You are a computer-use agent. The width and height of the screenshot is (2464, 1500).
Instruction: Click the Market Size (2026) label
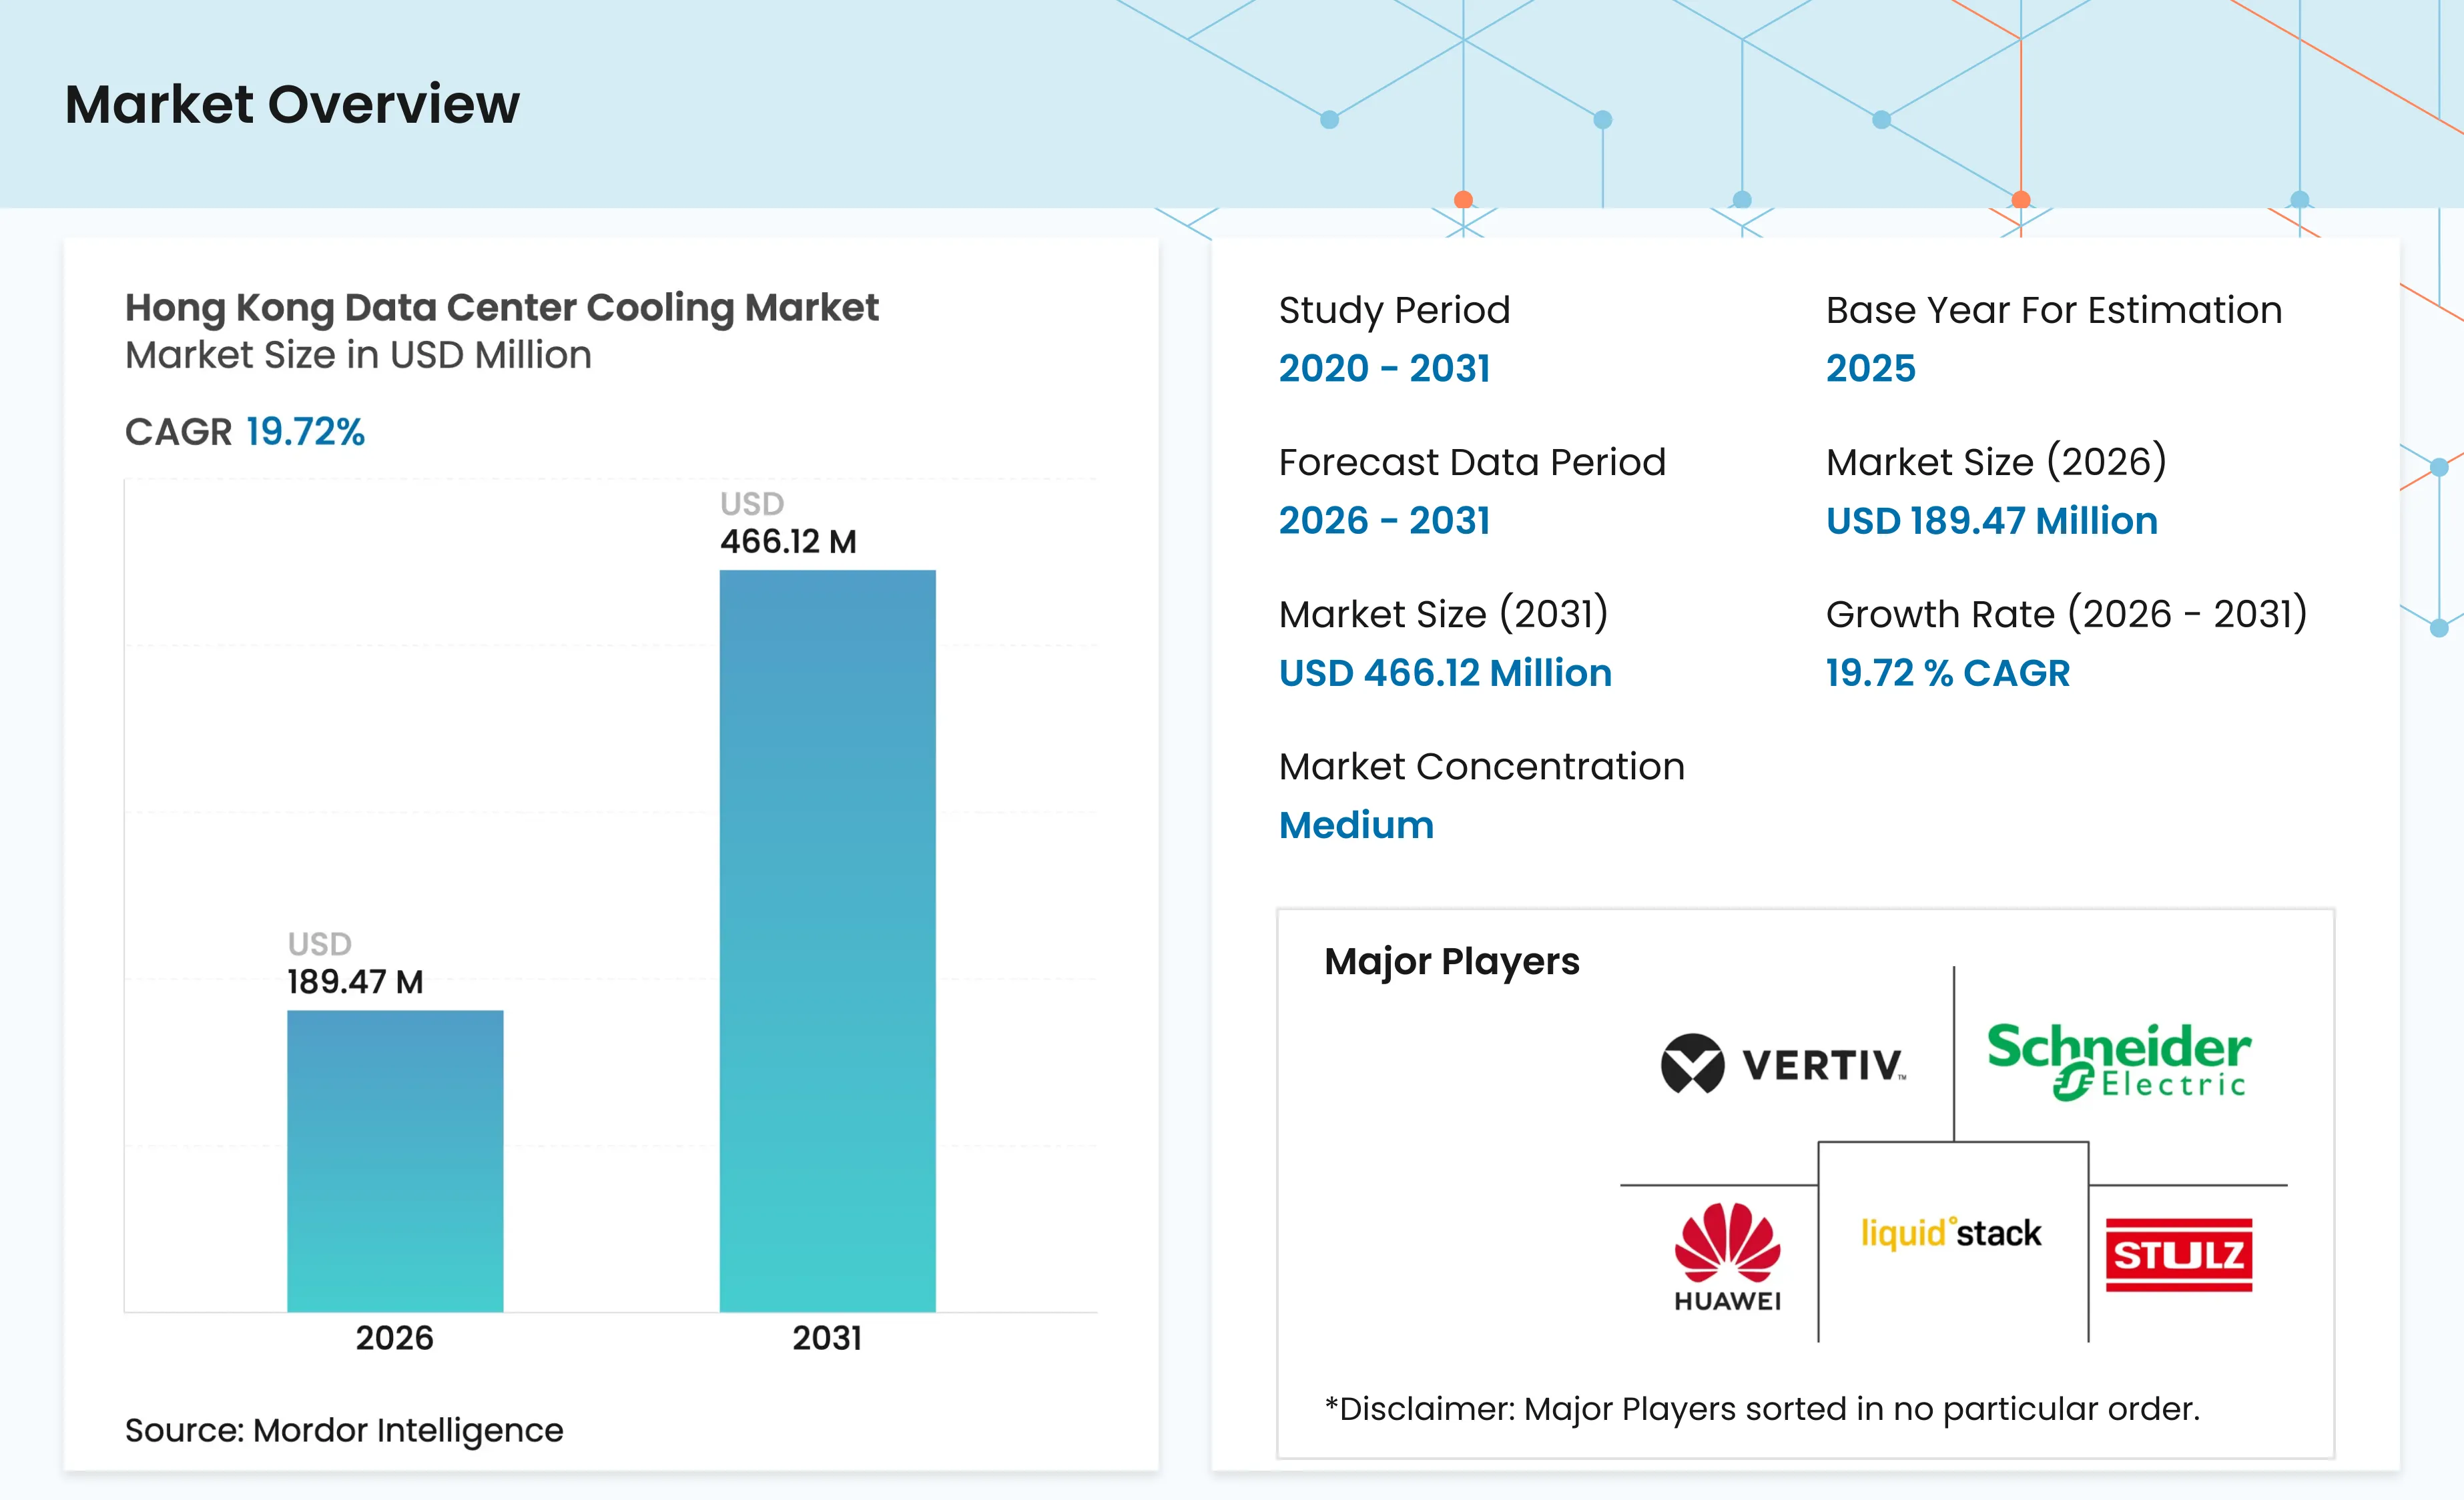pyautogui.click(x=1996, y=462)
